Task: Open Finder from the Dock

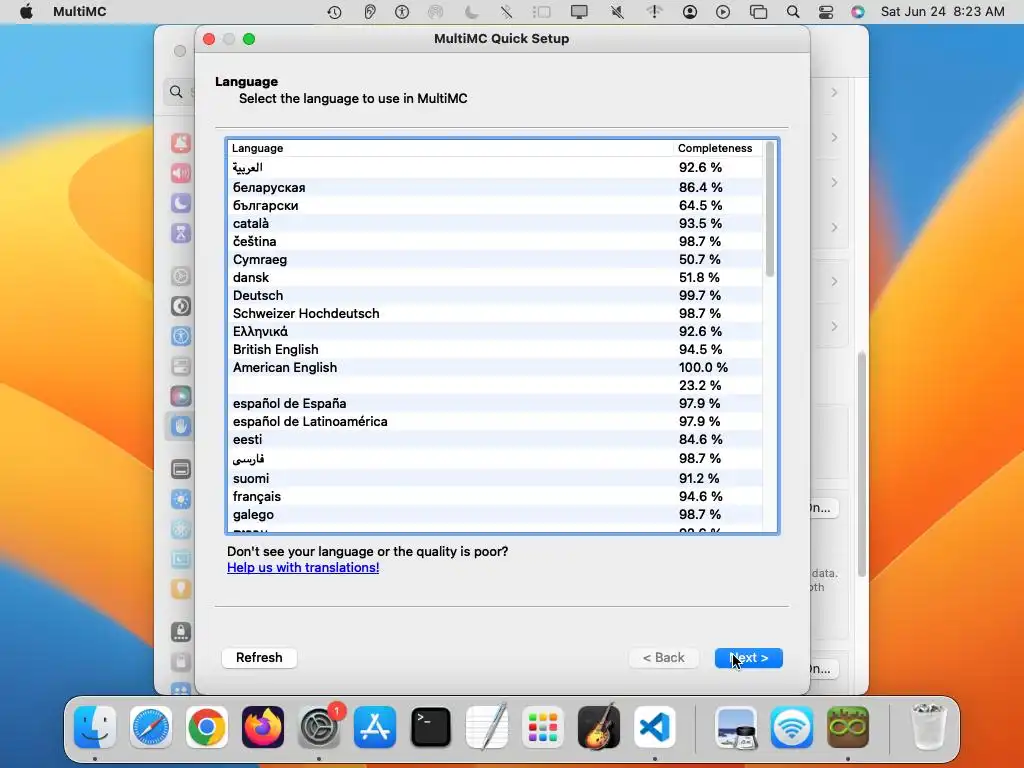Action: click(95, 727)
